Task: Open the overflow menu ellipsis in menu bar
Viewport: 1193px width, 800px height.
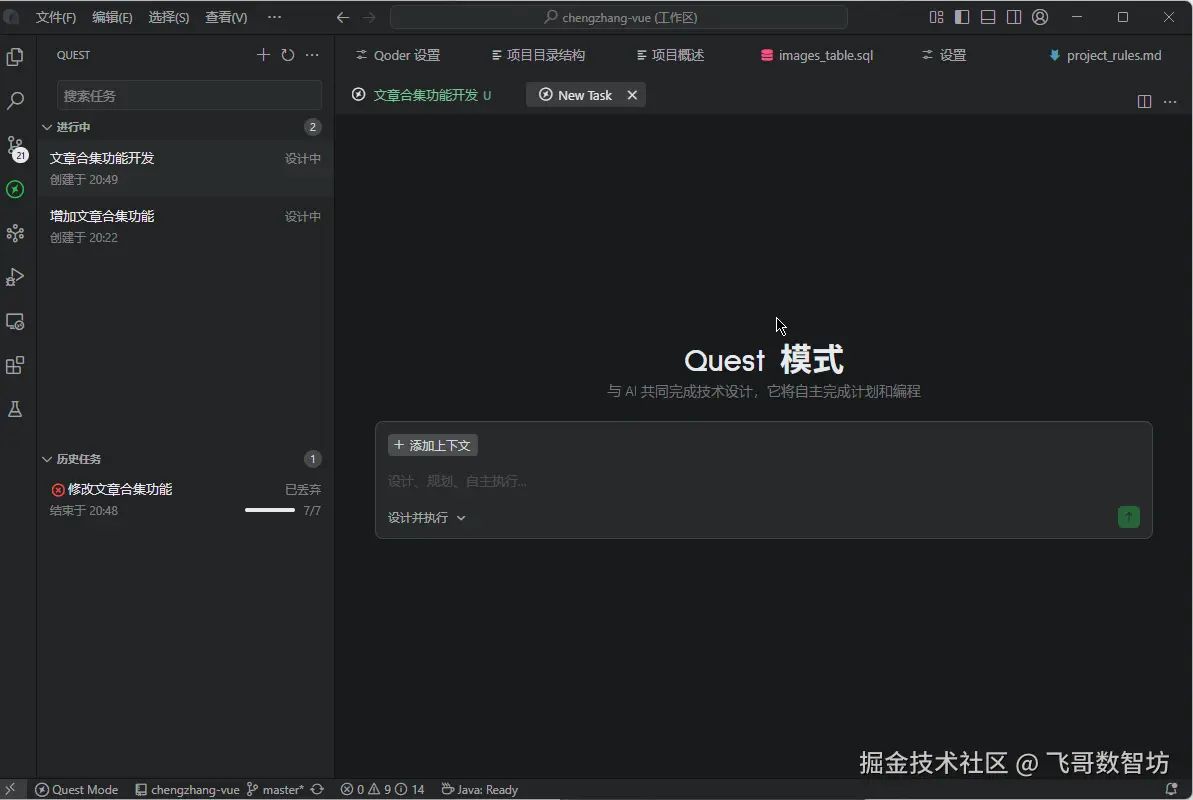Action: pos(275,17)
